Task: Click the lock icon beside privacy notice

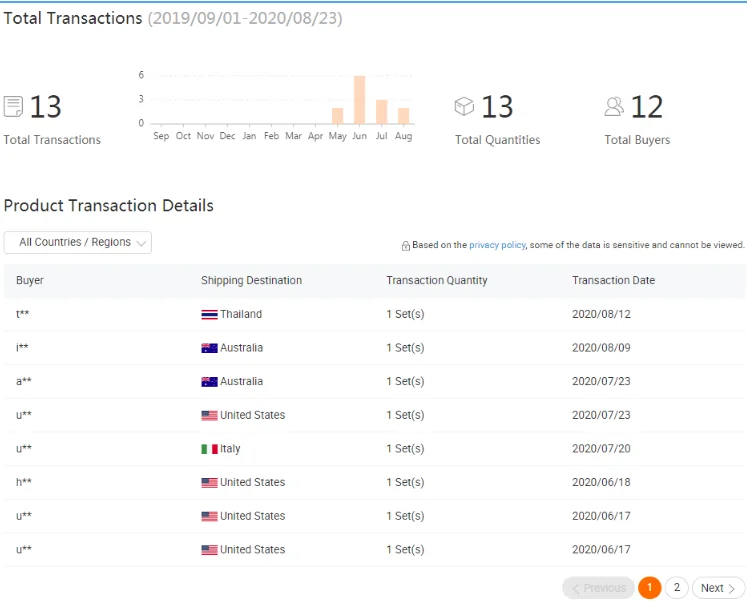Action: click(405, 245)
